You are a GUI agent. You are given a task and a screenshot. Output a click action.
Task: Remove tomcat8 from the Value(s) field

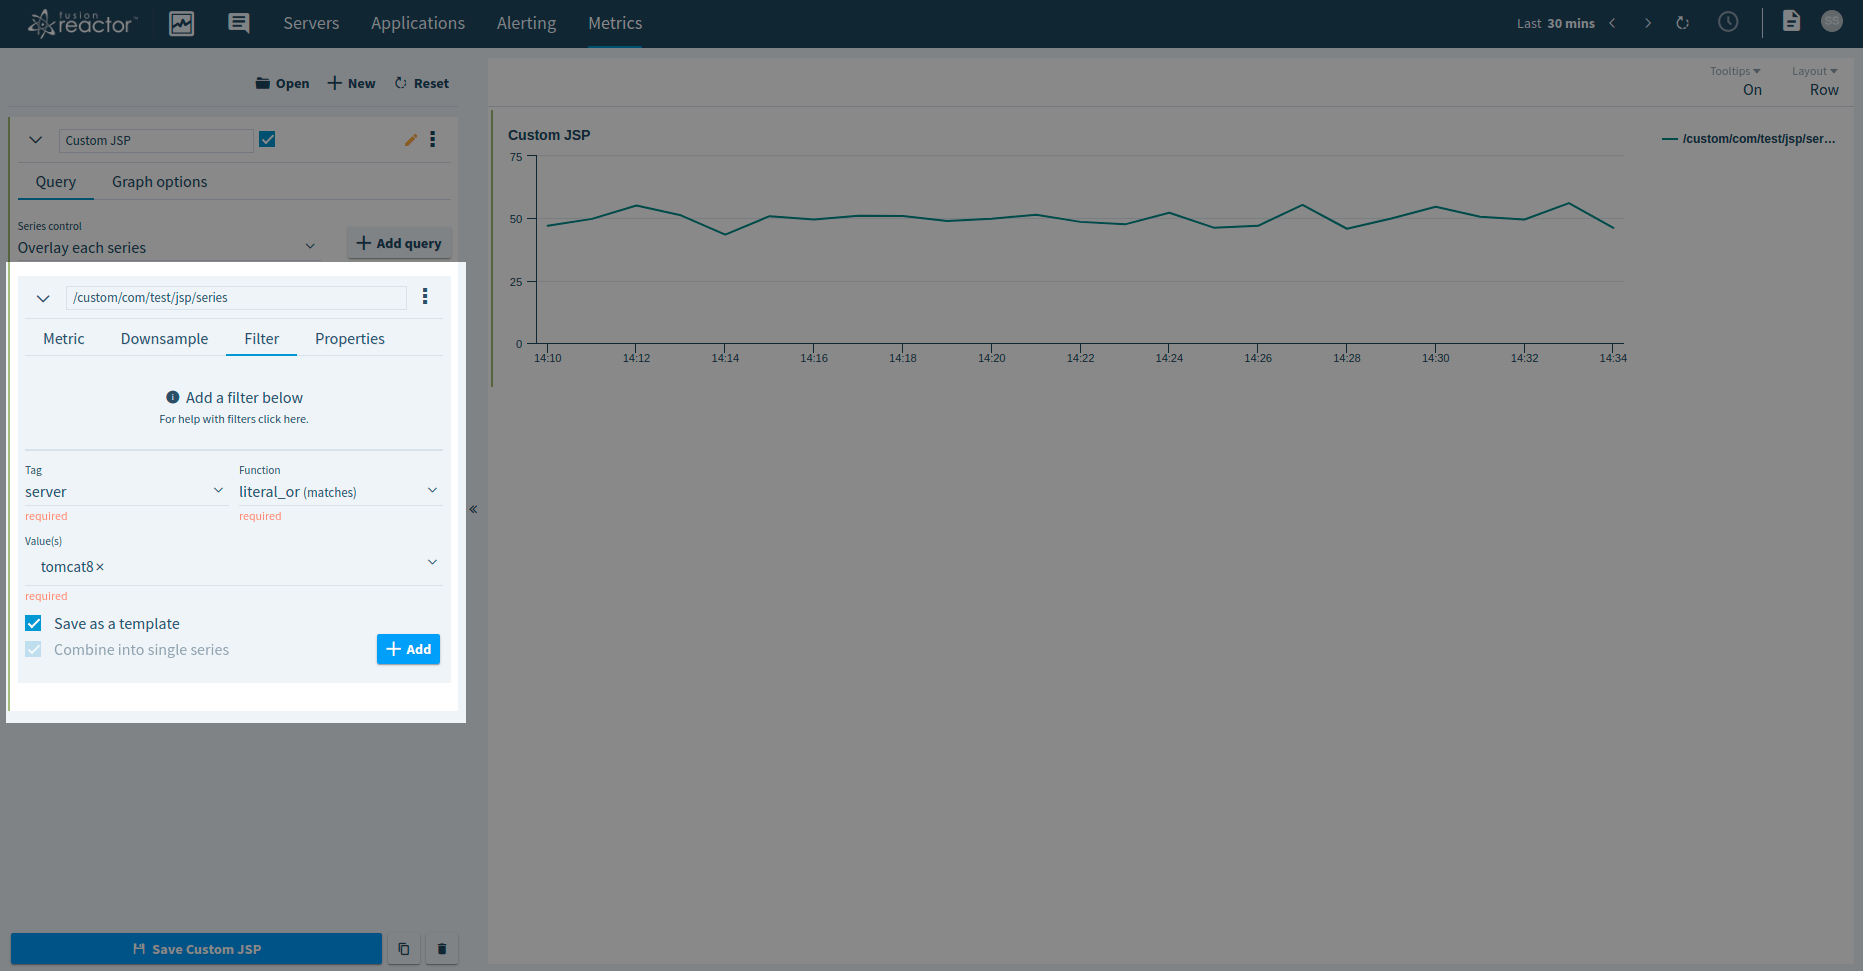[x=99, y=566]
